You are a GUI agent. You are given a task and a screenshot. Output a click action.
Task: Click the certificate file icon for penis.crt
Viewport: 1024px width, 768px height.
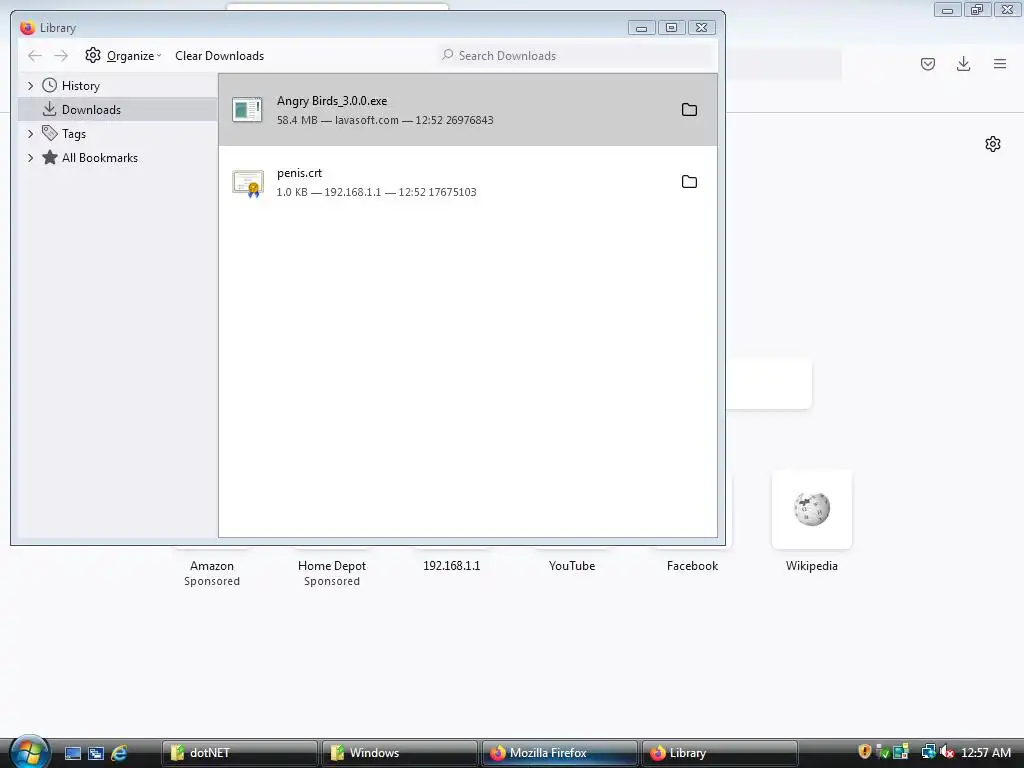(248, 183)
